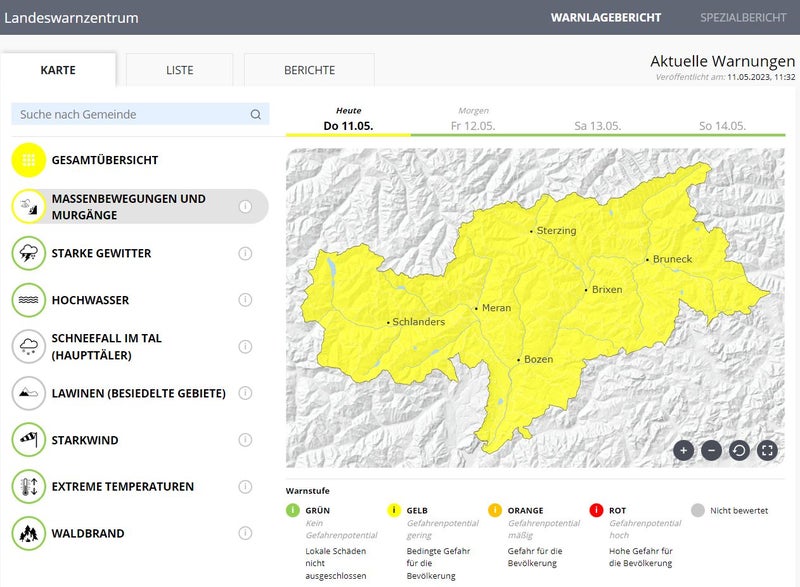Image resolution: width=800 pixels, height=587 pixels.
Task: Select the Extreme Temperaturen thermometer icon
Action: click(x=29, y=487)
